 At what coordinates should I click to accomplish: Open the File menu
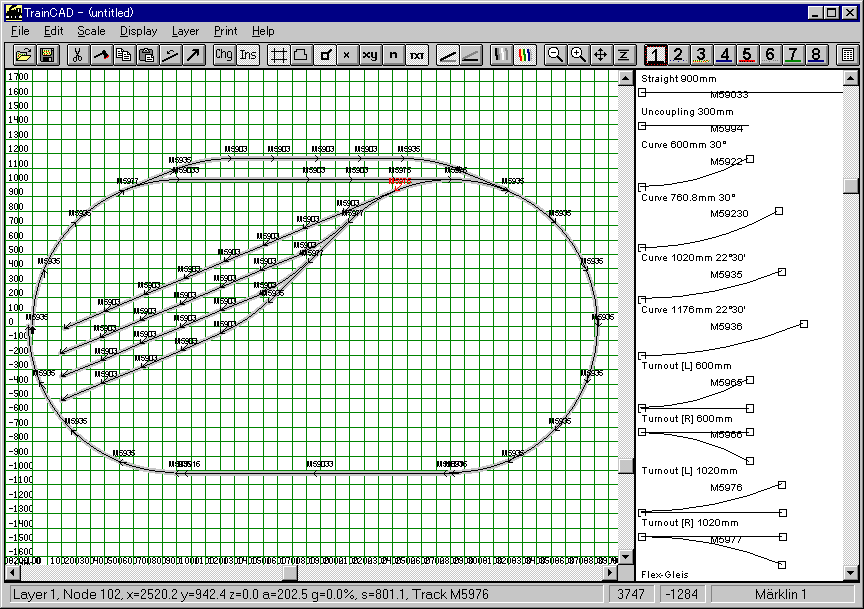20,31
